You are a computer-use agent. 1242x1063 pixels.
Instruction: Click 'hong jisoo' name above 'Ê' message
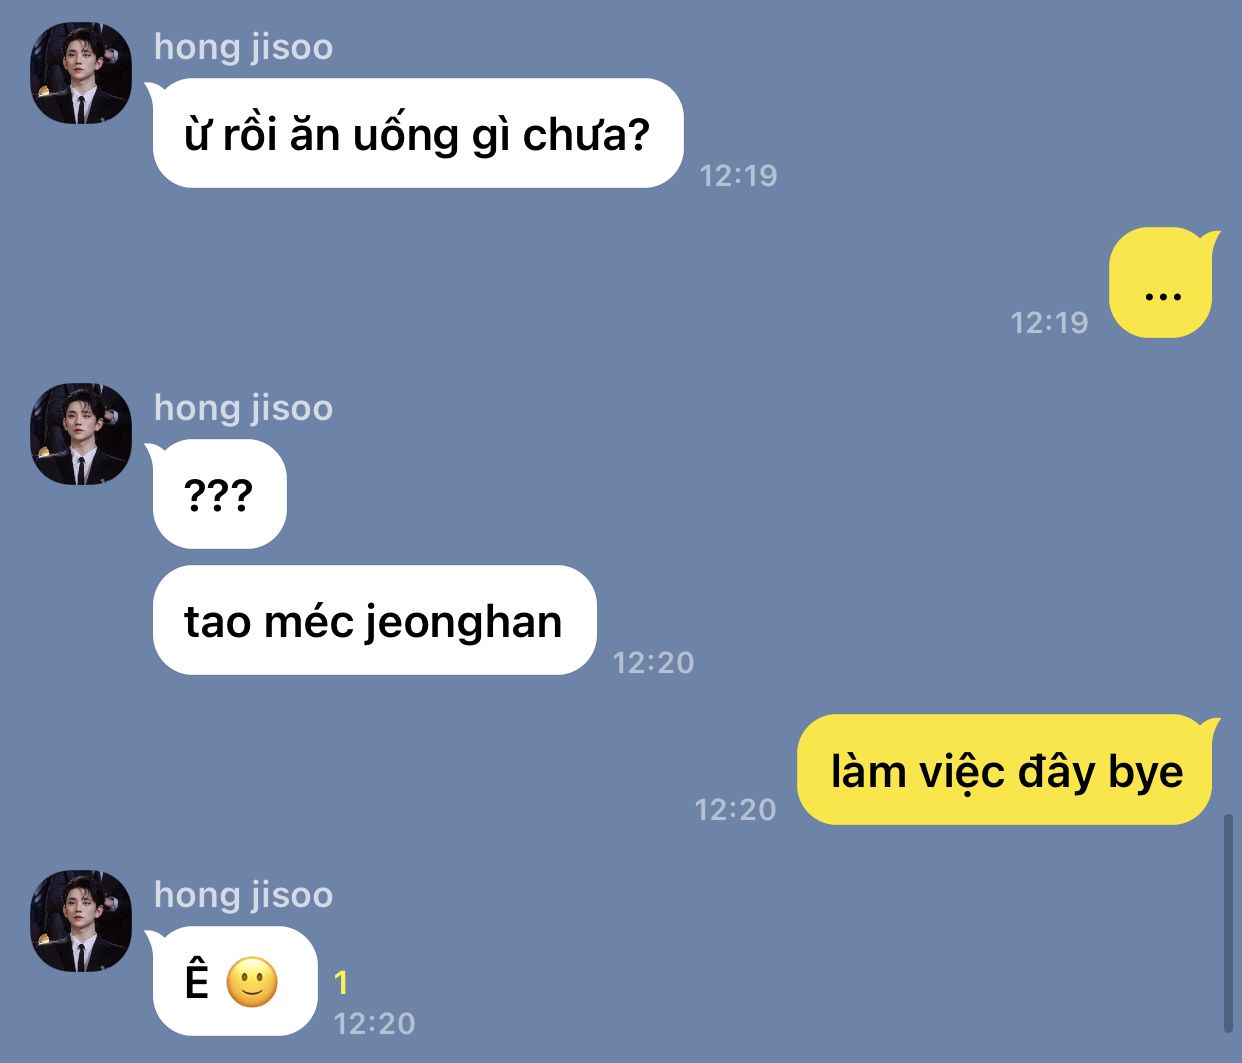[x=243, y=895]
